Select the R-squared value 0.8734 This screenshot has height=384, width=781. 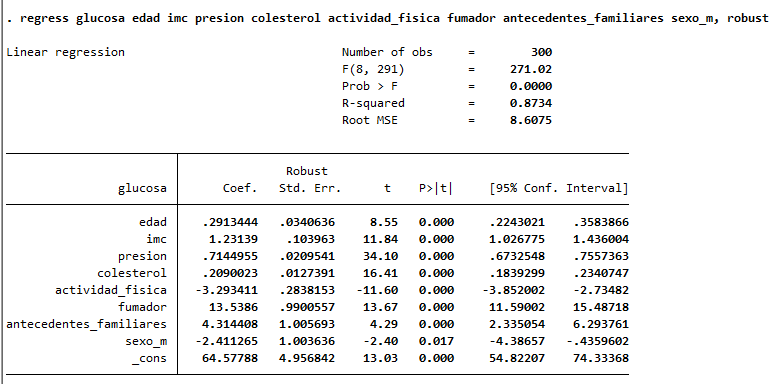coord(531,104)
